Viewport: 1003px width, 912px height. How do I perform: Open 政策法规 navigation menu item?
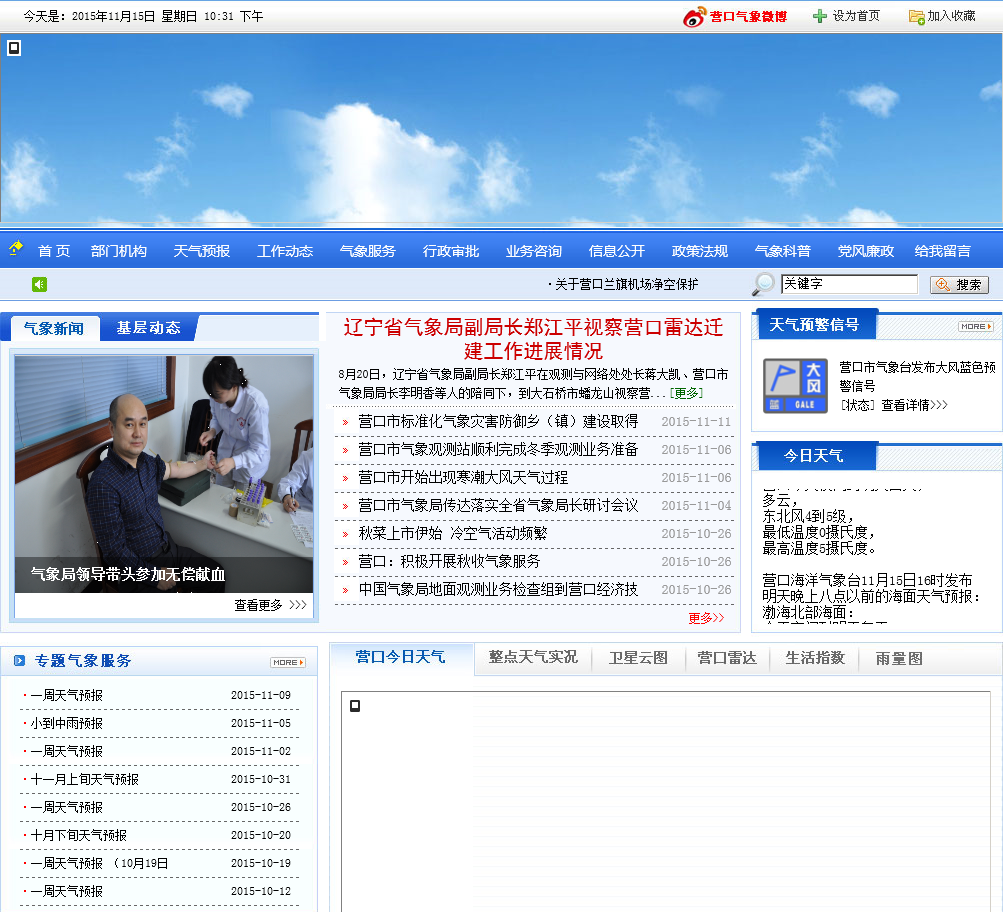coord(700,251)
